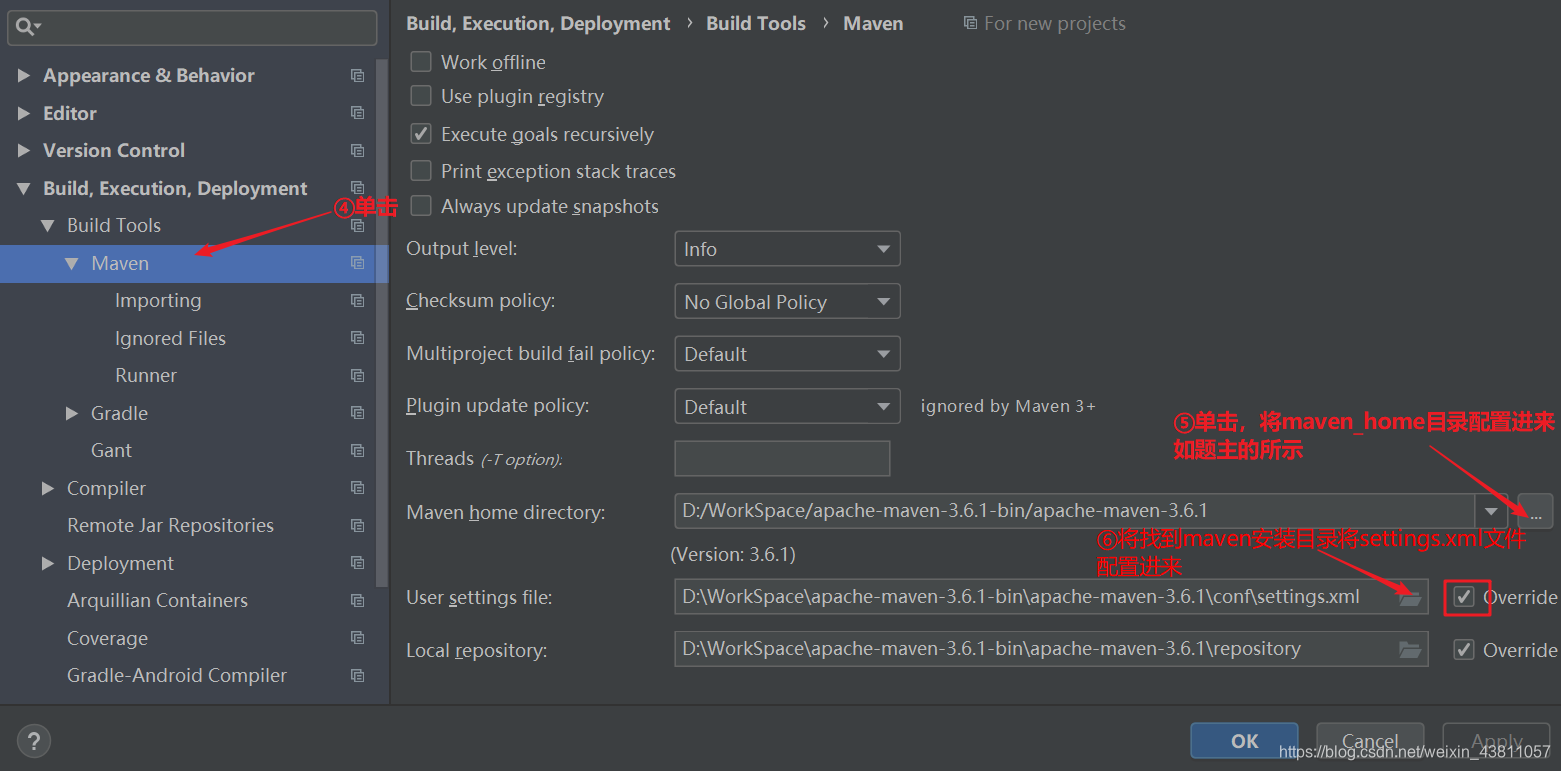Expand Gradle tree node arrow
The width and height of the screenshot is (1561, 771).
pos(72,413)
